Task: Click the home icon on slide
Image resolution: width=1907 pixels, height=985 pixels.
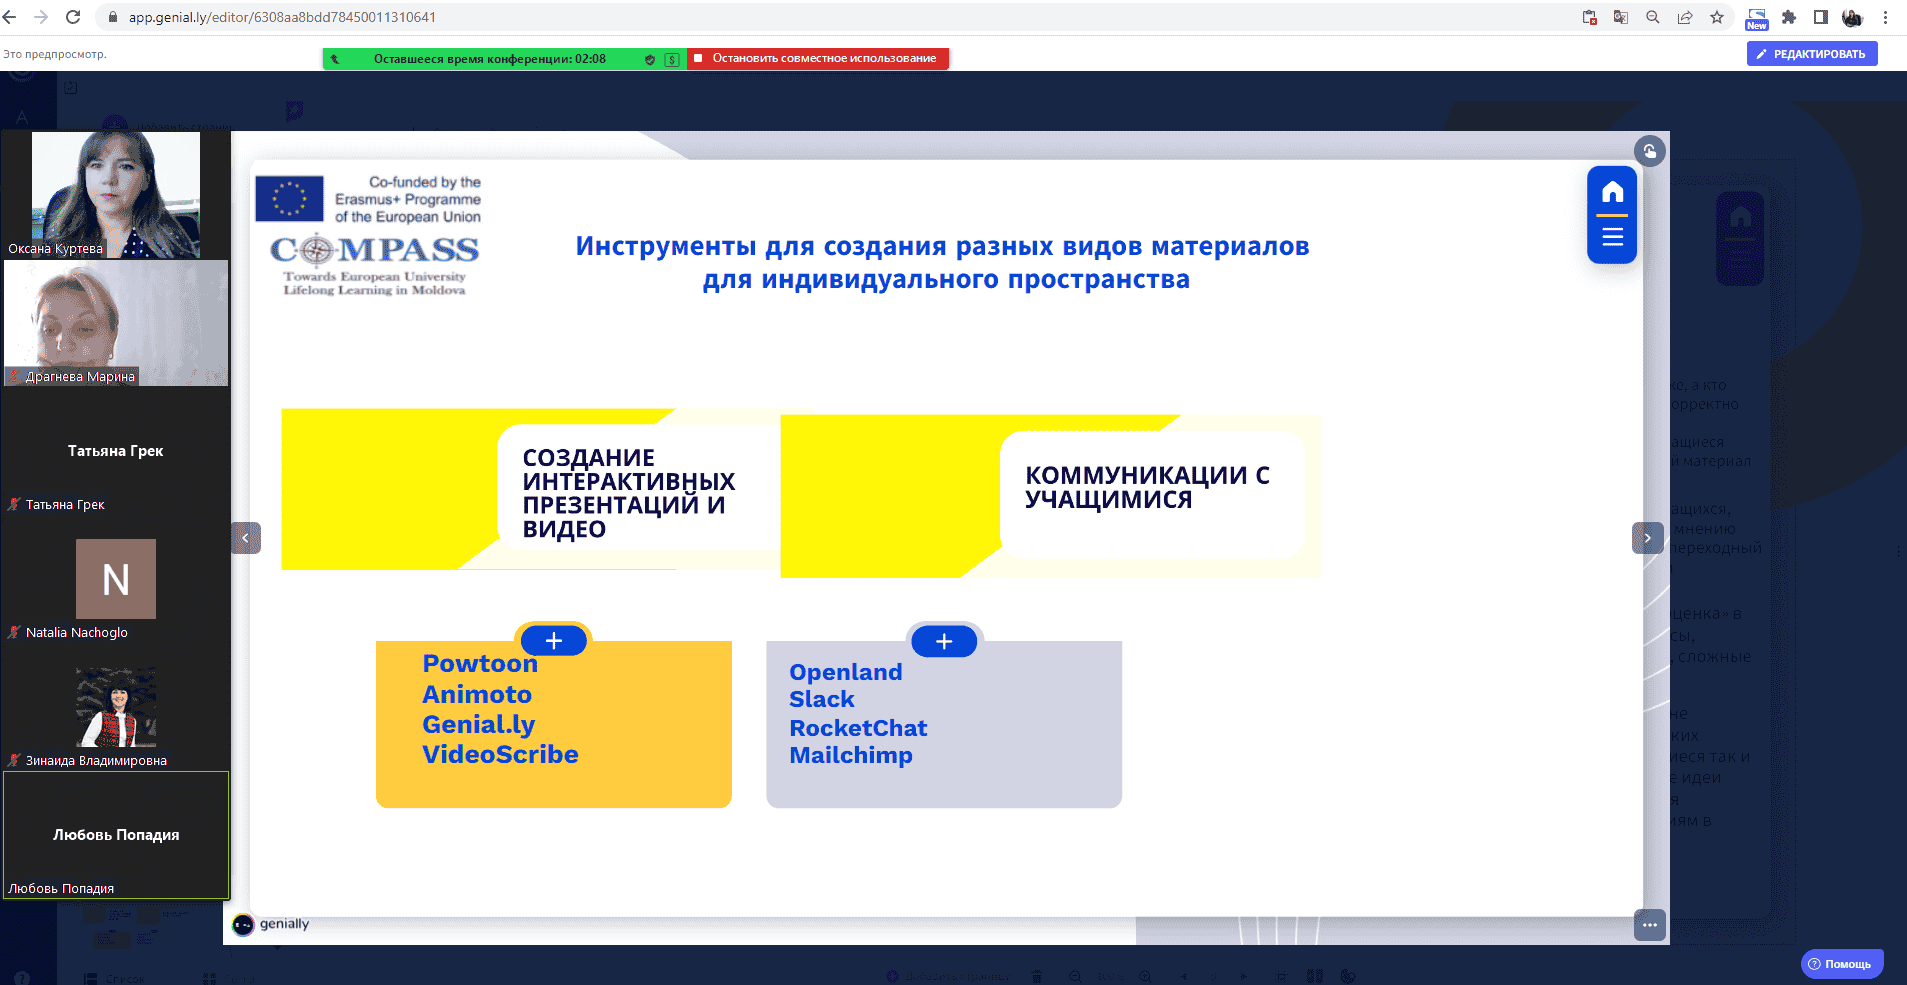Action: (x=1612, y=192)
